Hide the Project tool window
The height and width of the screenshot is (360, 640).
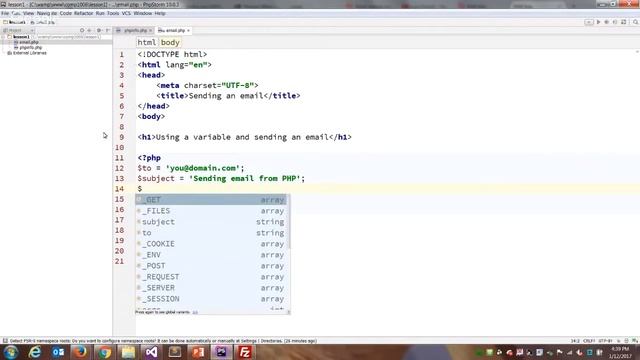[107, 31]
